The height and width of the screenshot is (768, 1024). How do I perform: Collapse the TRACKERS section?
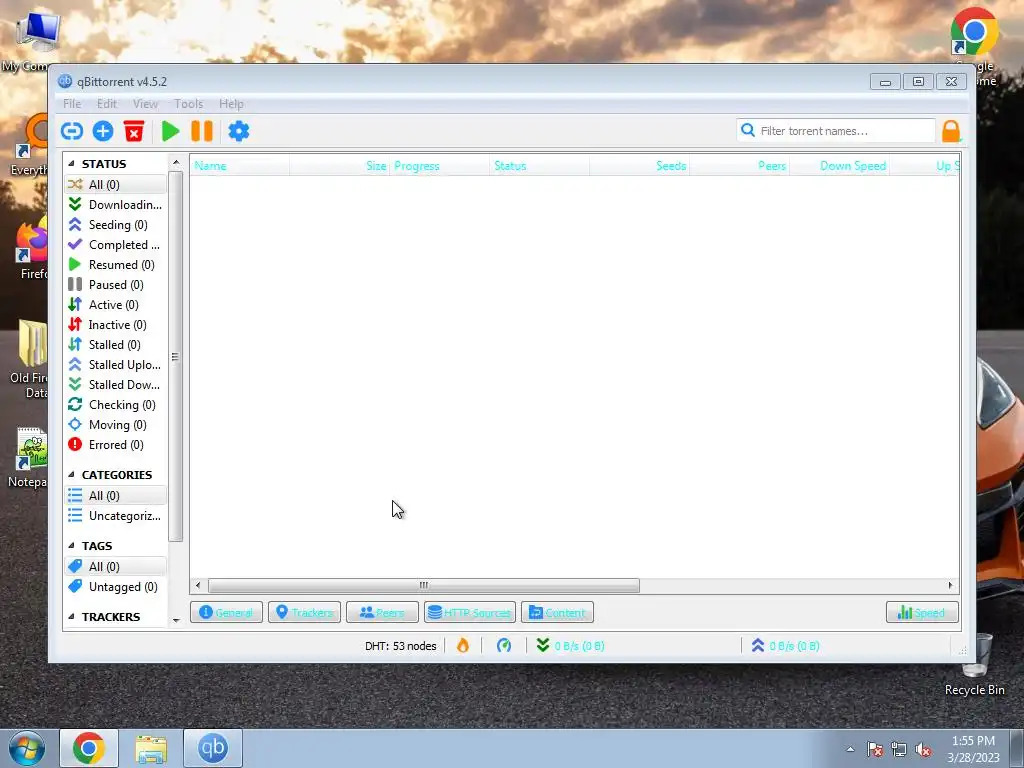tap(71, 616)
